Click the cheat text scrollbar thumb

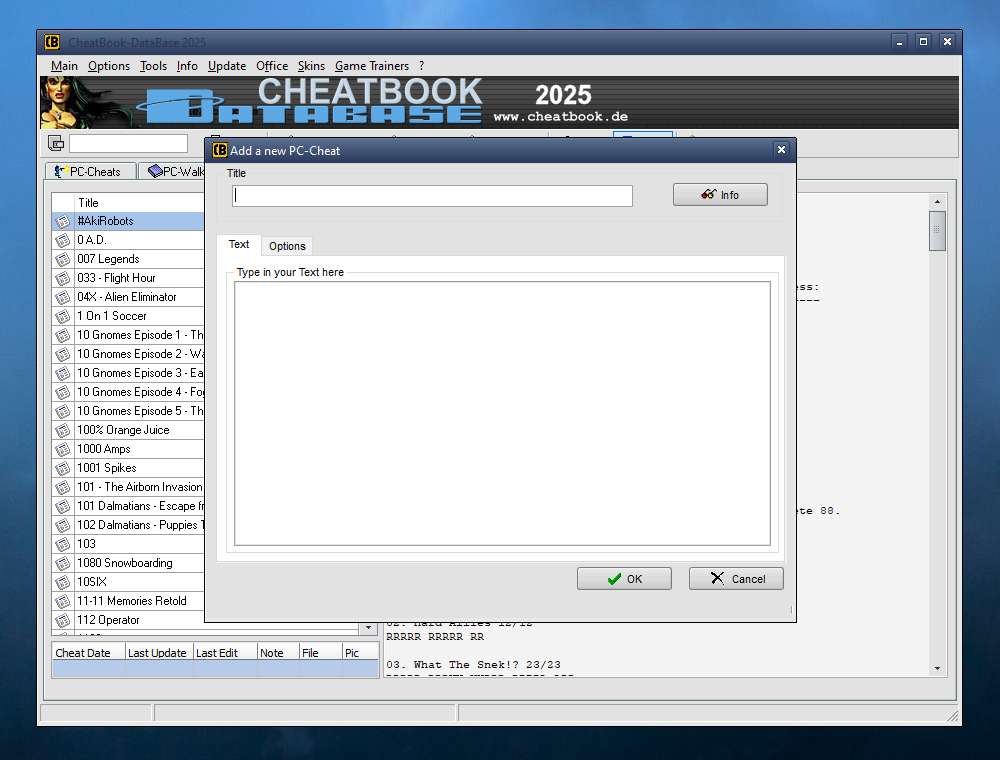coord(937,230)
